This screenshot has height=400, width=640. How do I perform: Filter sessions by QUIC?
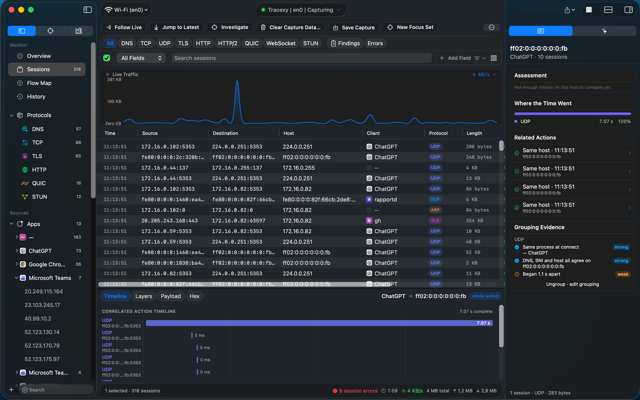click(251, 43)
